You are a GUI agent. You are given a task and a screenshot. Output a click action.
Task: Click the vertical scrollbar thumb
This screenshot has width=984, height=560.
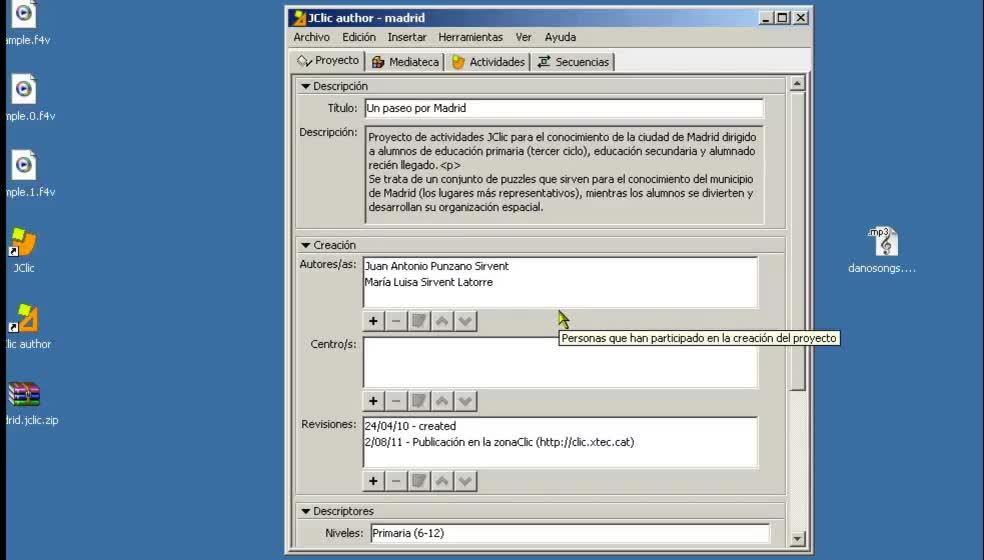pos(797,241)
